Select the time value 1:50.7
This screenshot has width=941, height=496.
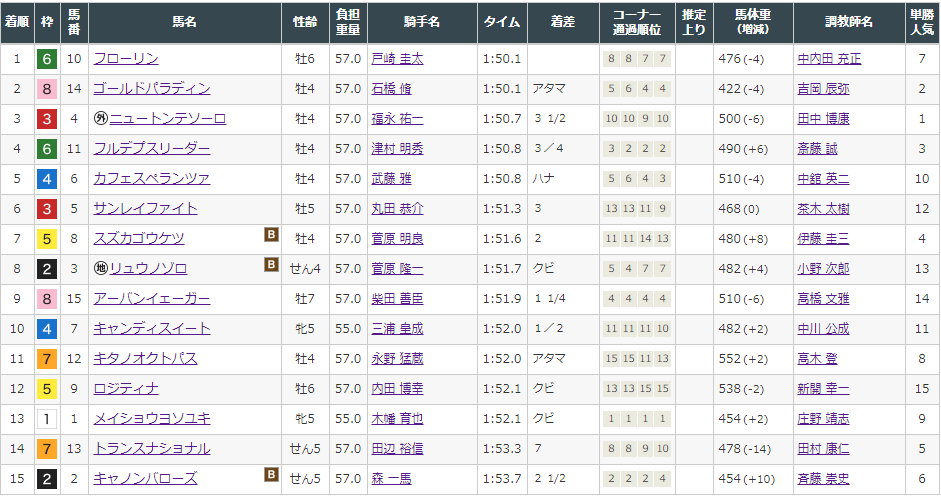pyautogui.click(x=502, y=119)
